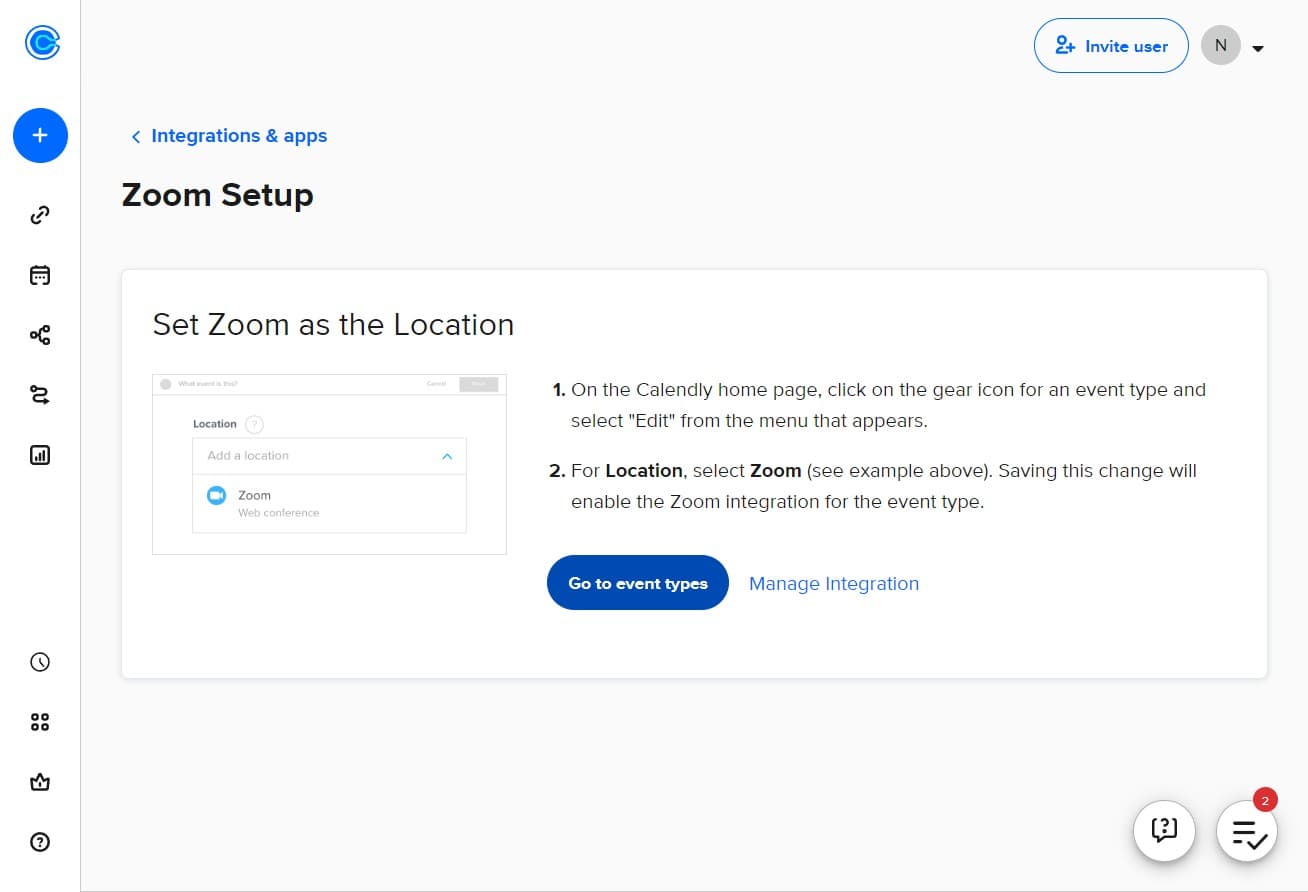Image resolution: width=1308 pixels, height=892 pixels.
Task: Click the Upgrade crown icon
Action: [x=40, y=782]
